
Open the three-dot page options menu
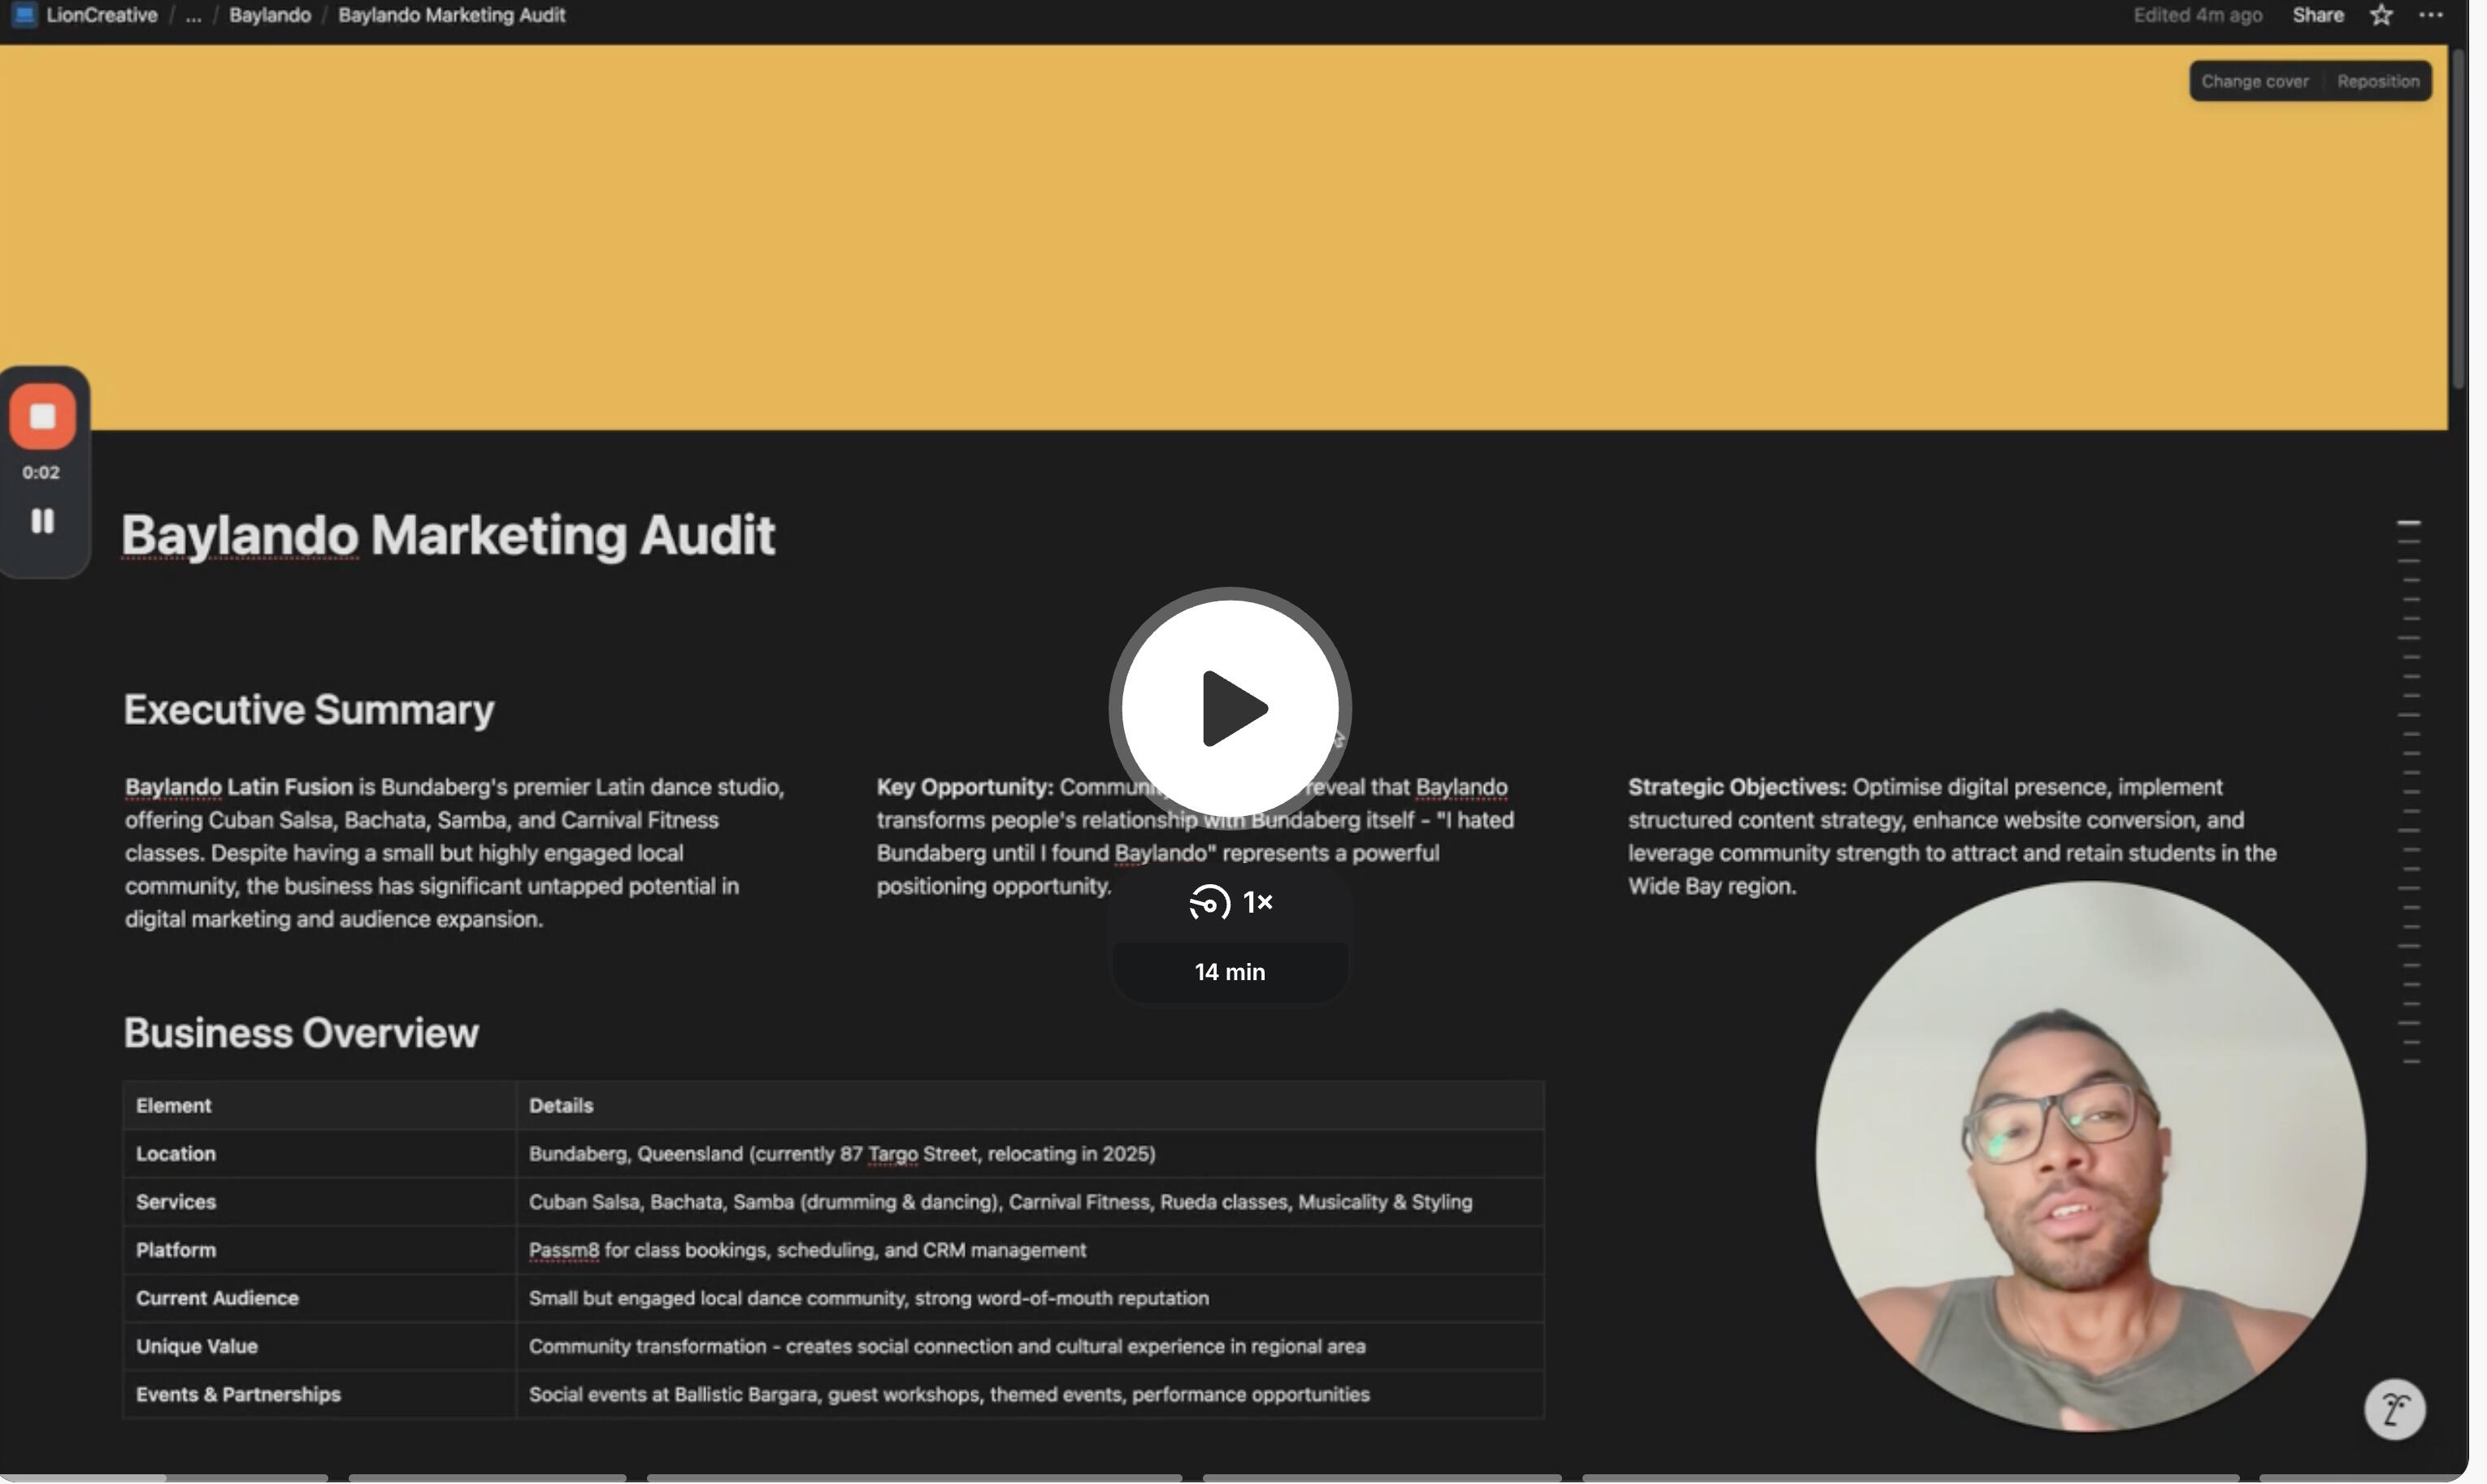point(2431,15)
